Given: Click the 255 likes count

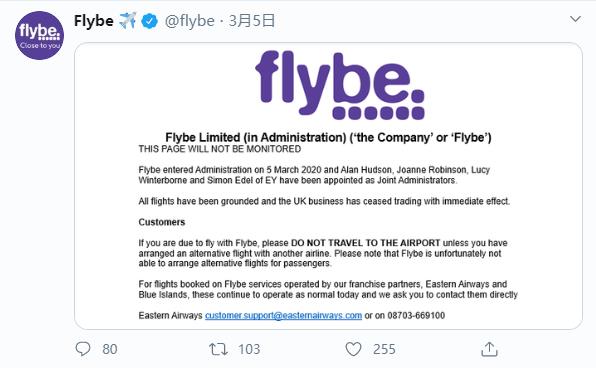Looking at the screenshot, I should [384, 349].
